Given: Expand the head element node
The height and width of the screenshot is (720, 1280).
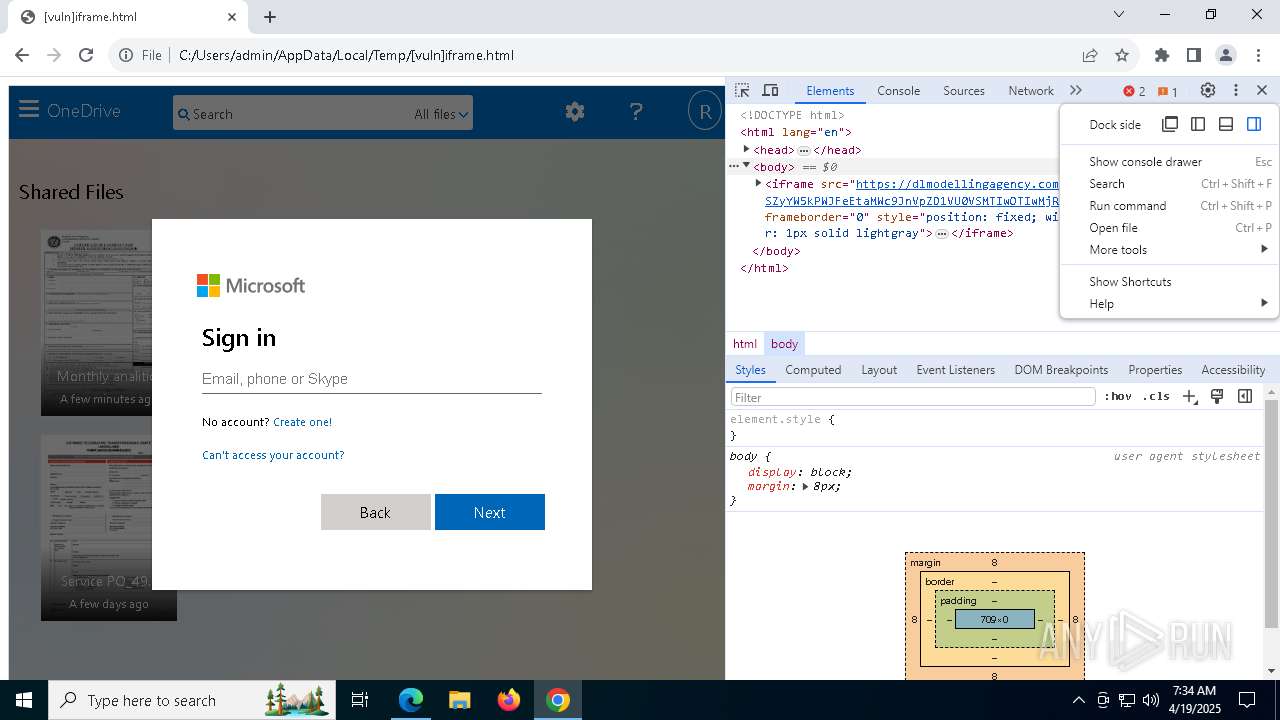Looking at the screenshot, I should [x=746, y=149].
